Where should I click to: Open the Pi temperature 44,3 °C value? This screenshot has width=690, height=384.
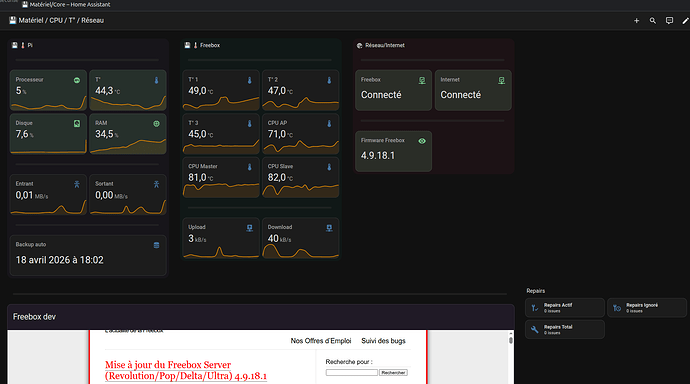pyautogui.click(x=108, y=91)
